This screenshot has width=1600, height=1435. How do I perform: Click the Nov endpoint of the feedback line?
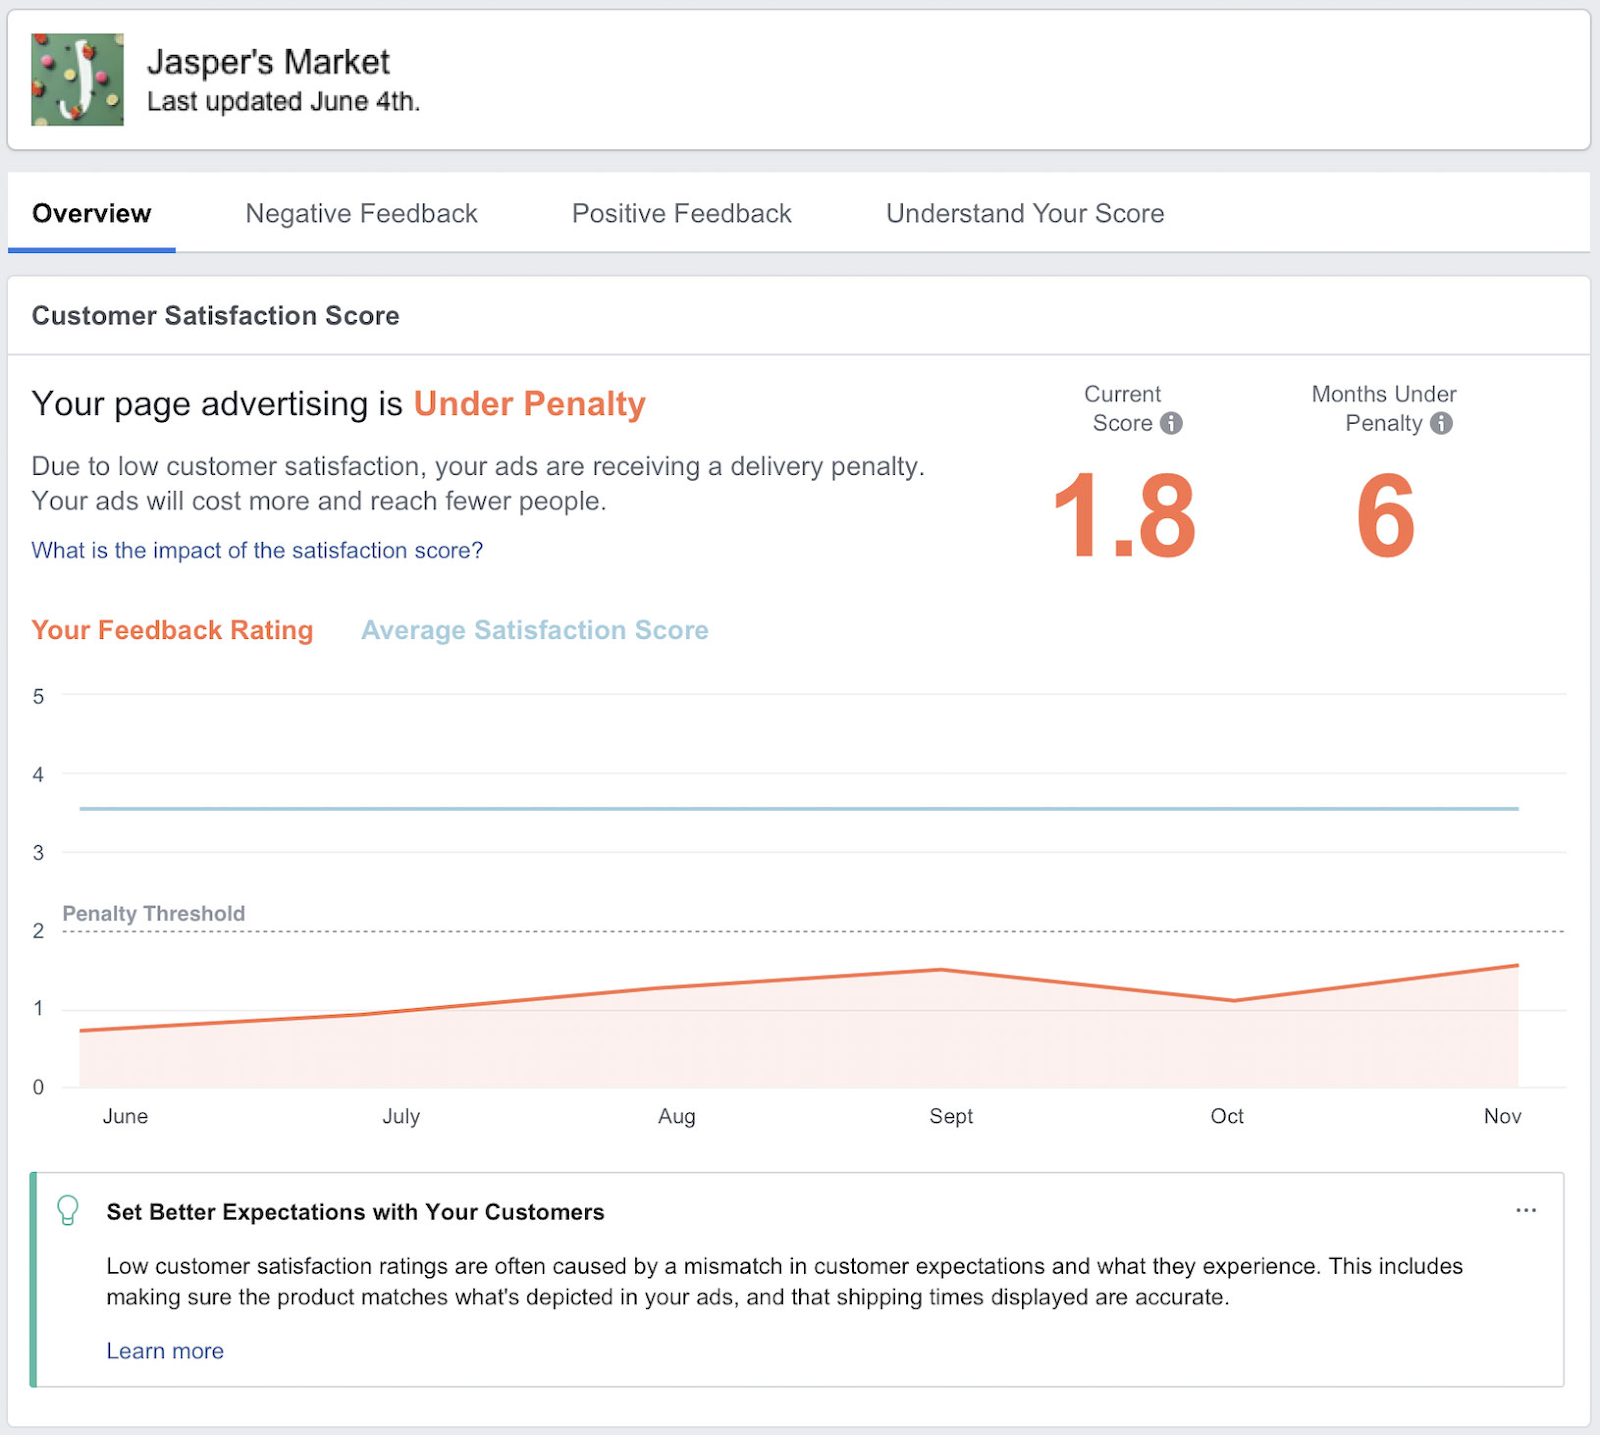pyautogui.click(x=1516, y=966)
